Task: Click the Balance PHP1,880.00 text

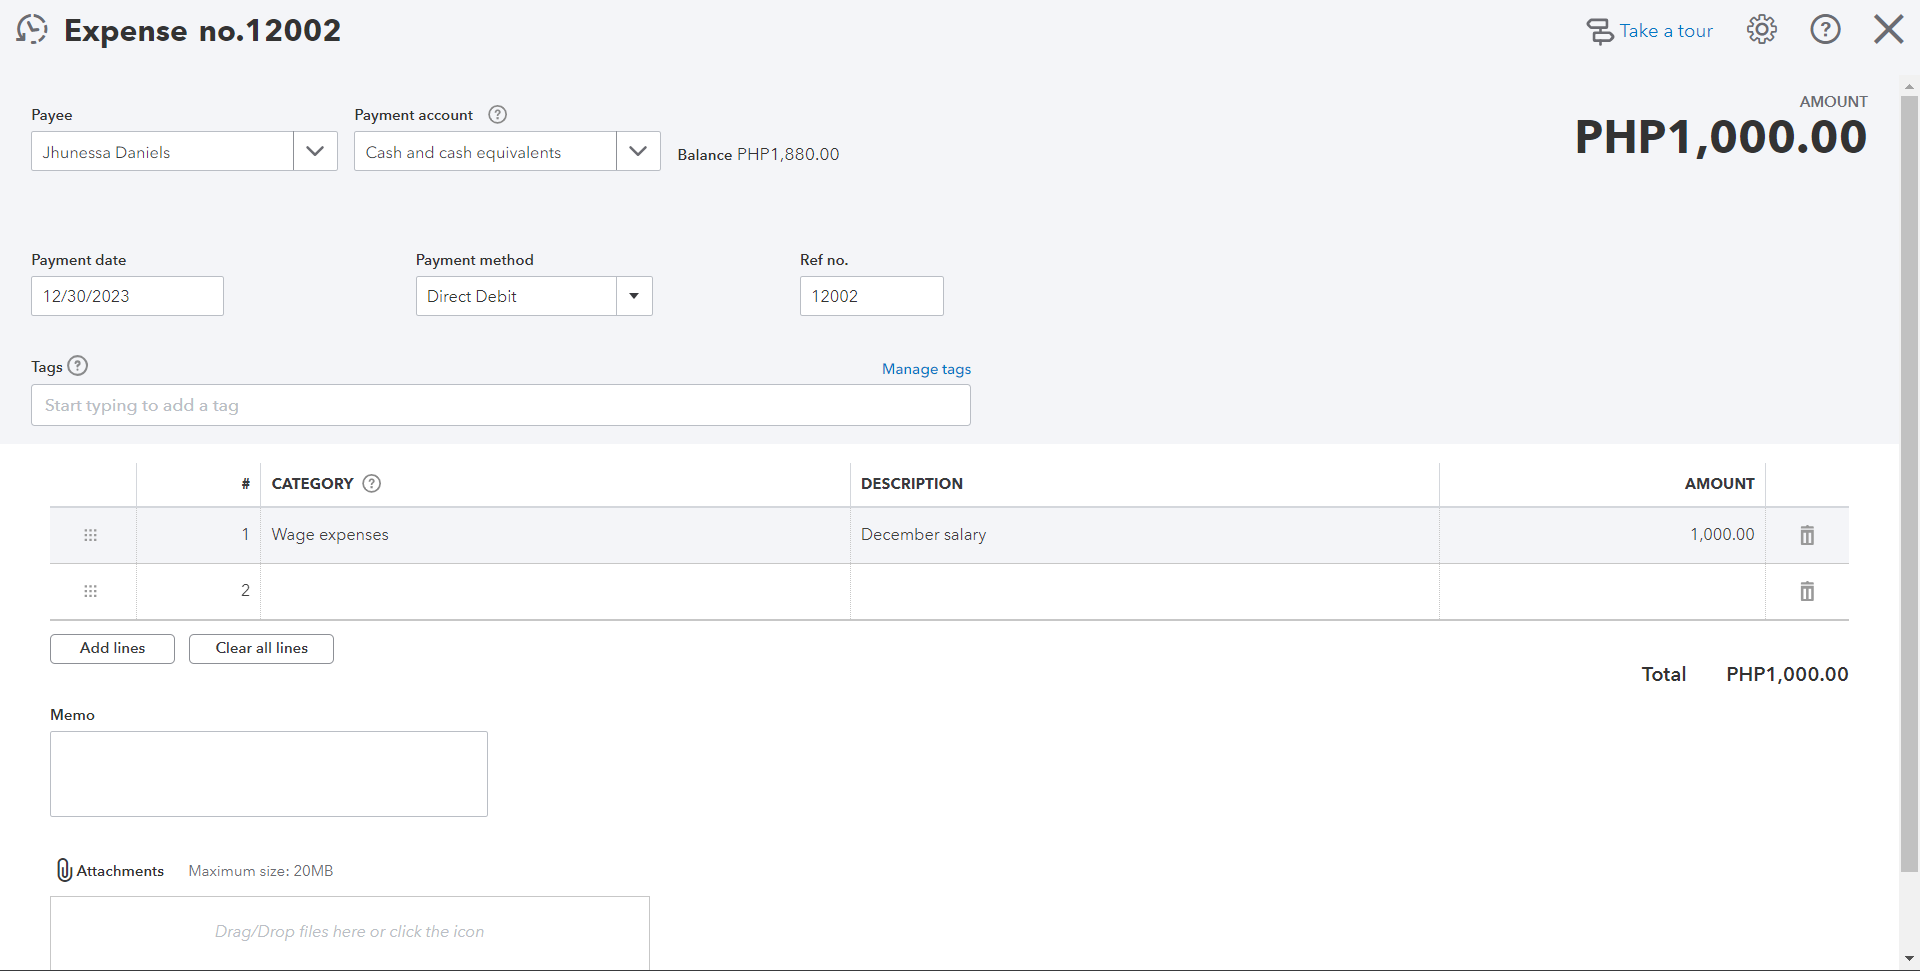Action: point(758,154)
